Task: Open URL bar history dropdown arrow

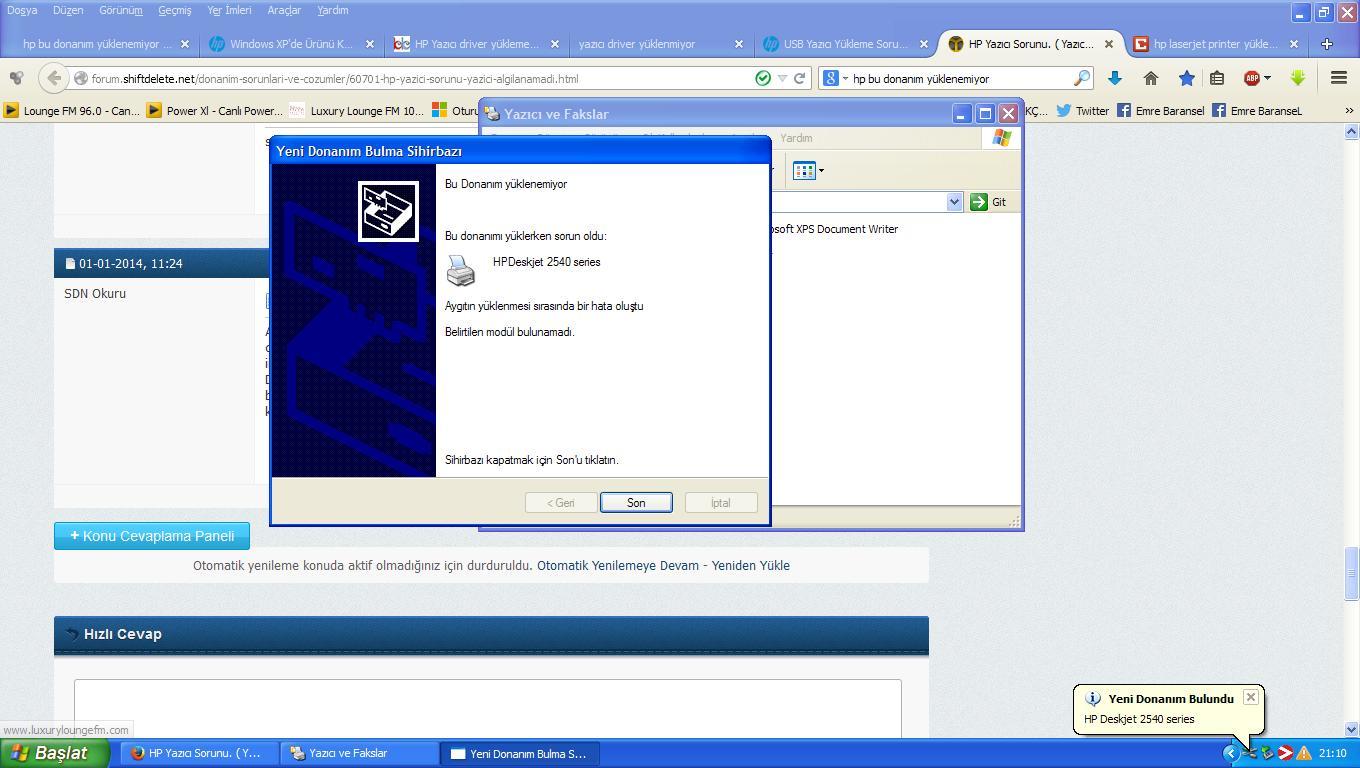Action: tap(782, 78)
